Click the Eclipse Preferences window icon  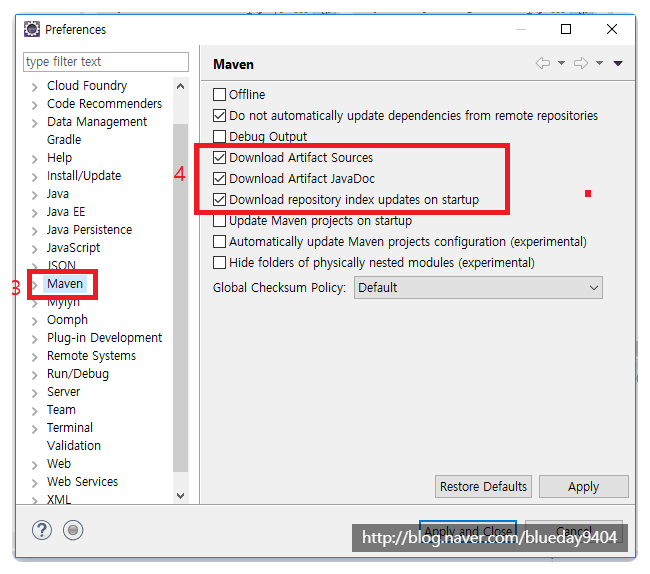(32, 29)
